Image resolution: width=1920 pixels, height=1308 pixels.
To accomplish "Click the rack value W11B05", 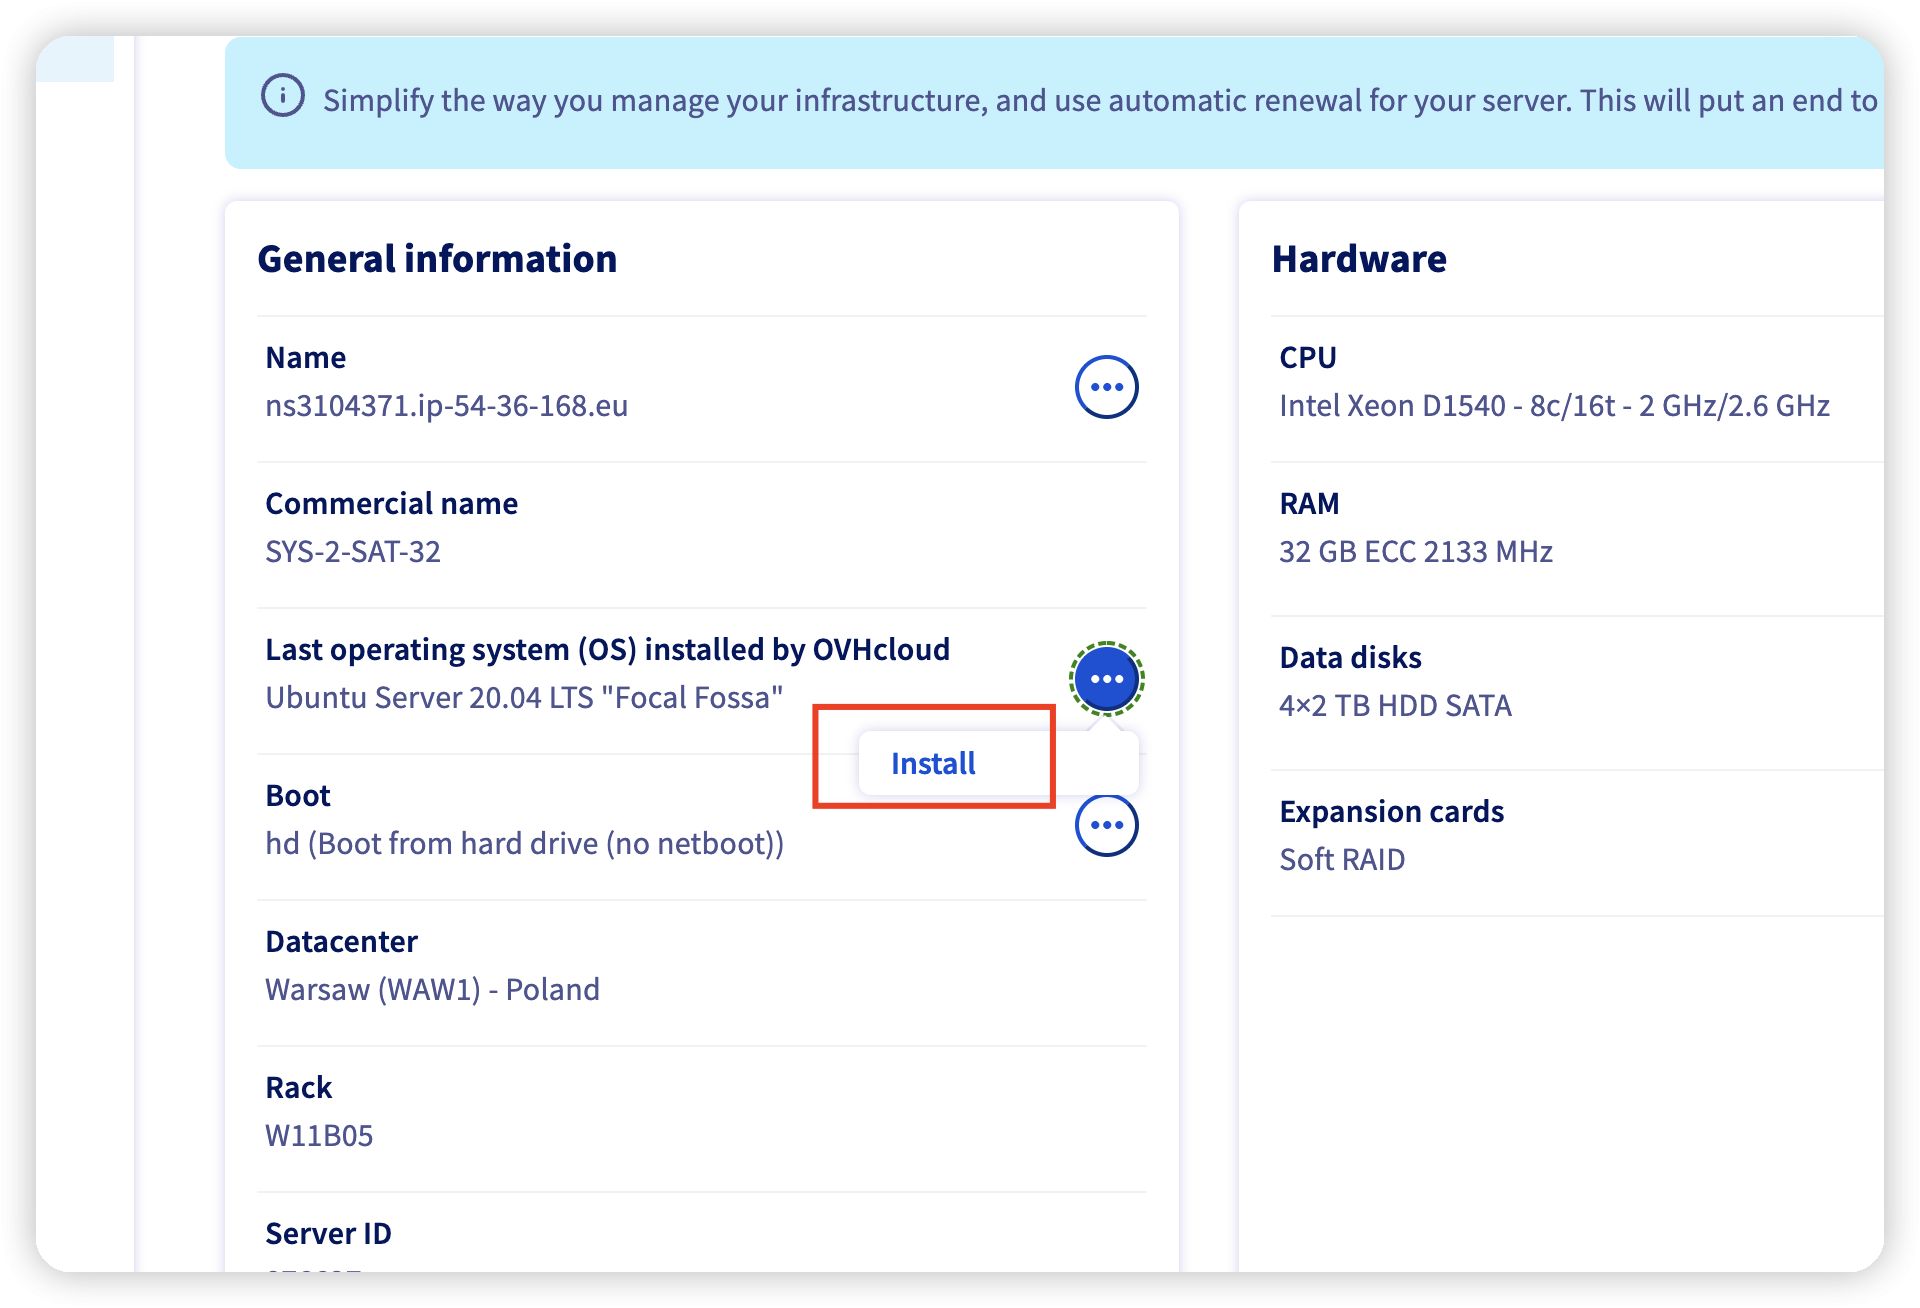I will point(319,1136).
